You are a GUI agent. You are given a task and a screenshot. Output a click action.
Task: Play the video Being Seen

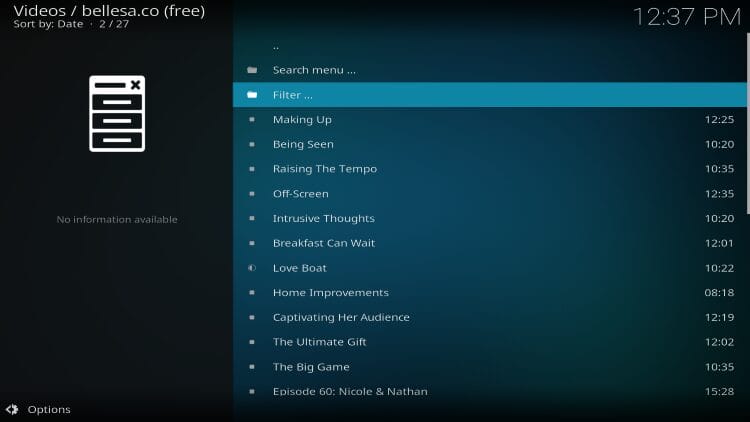pyautogui.click(x=303, y=144)
